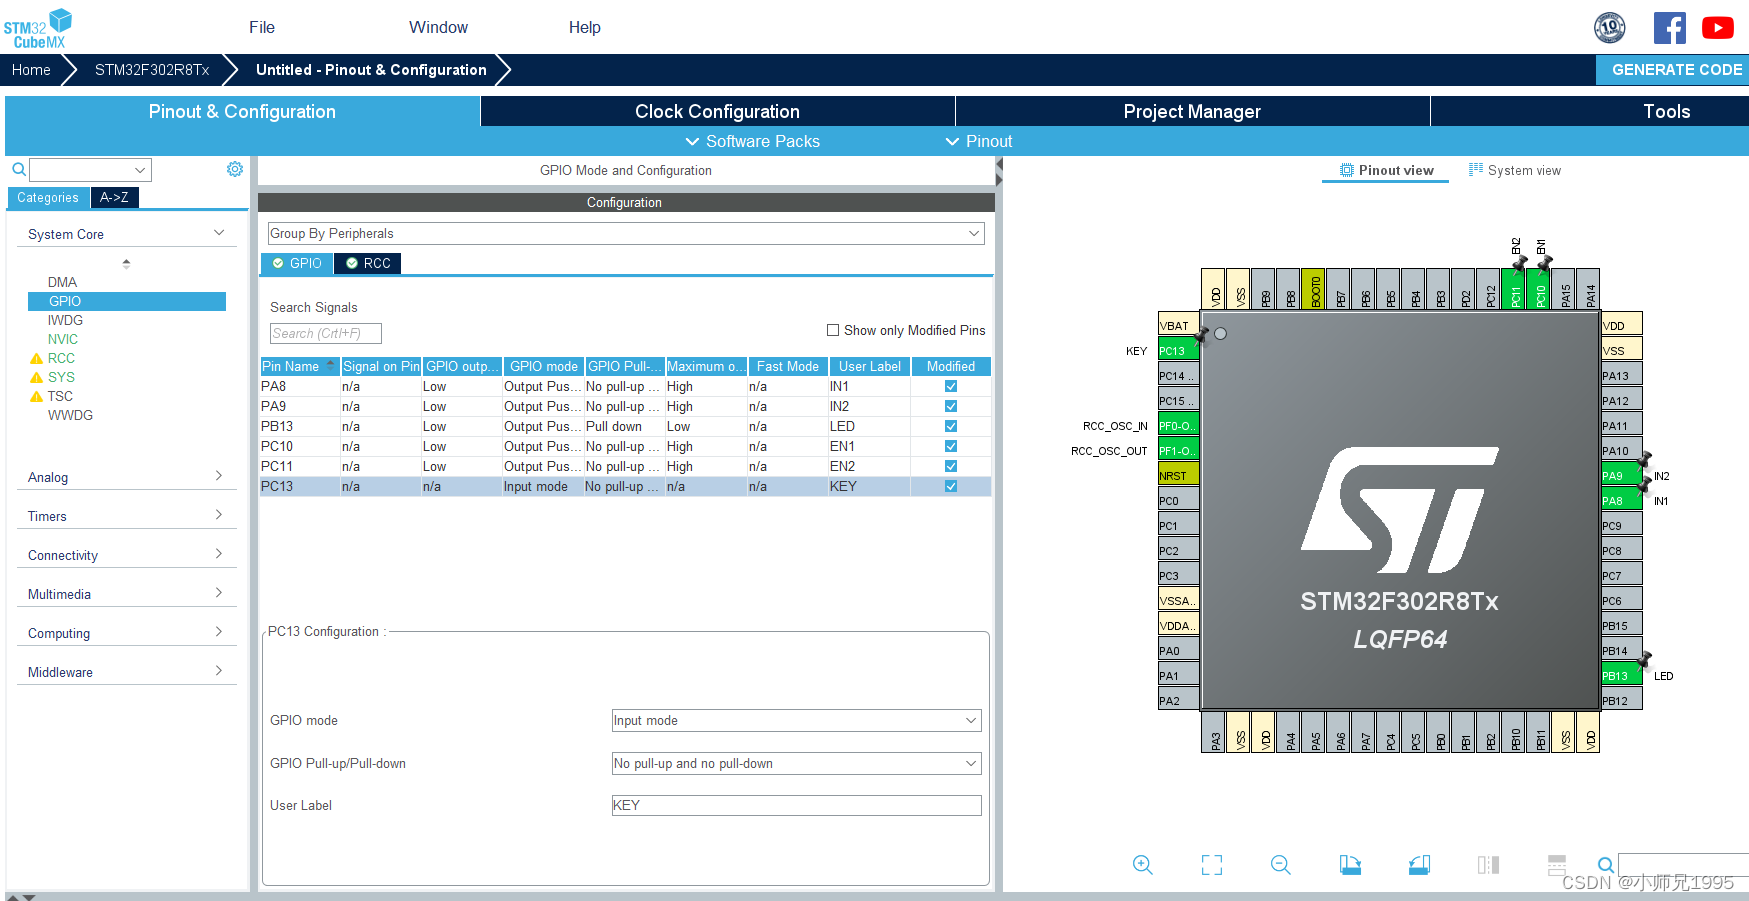Expand the Multimedia category
Screen dimensions: 1749x901
219,593
